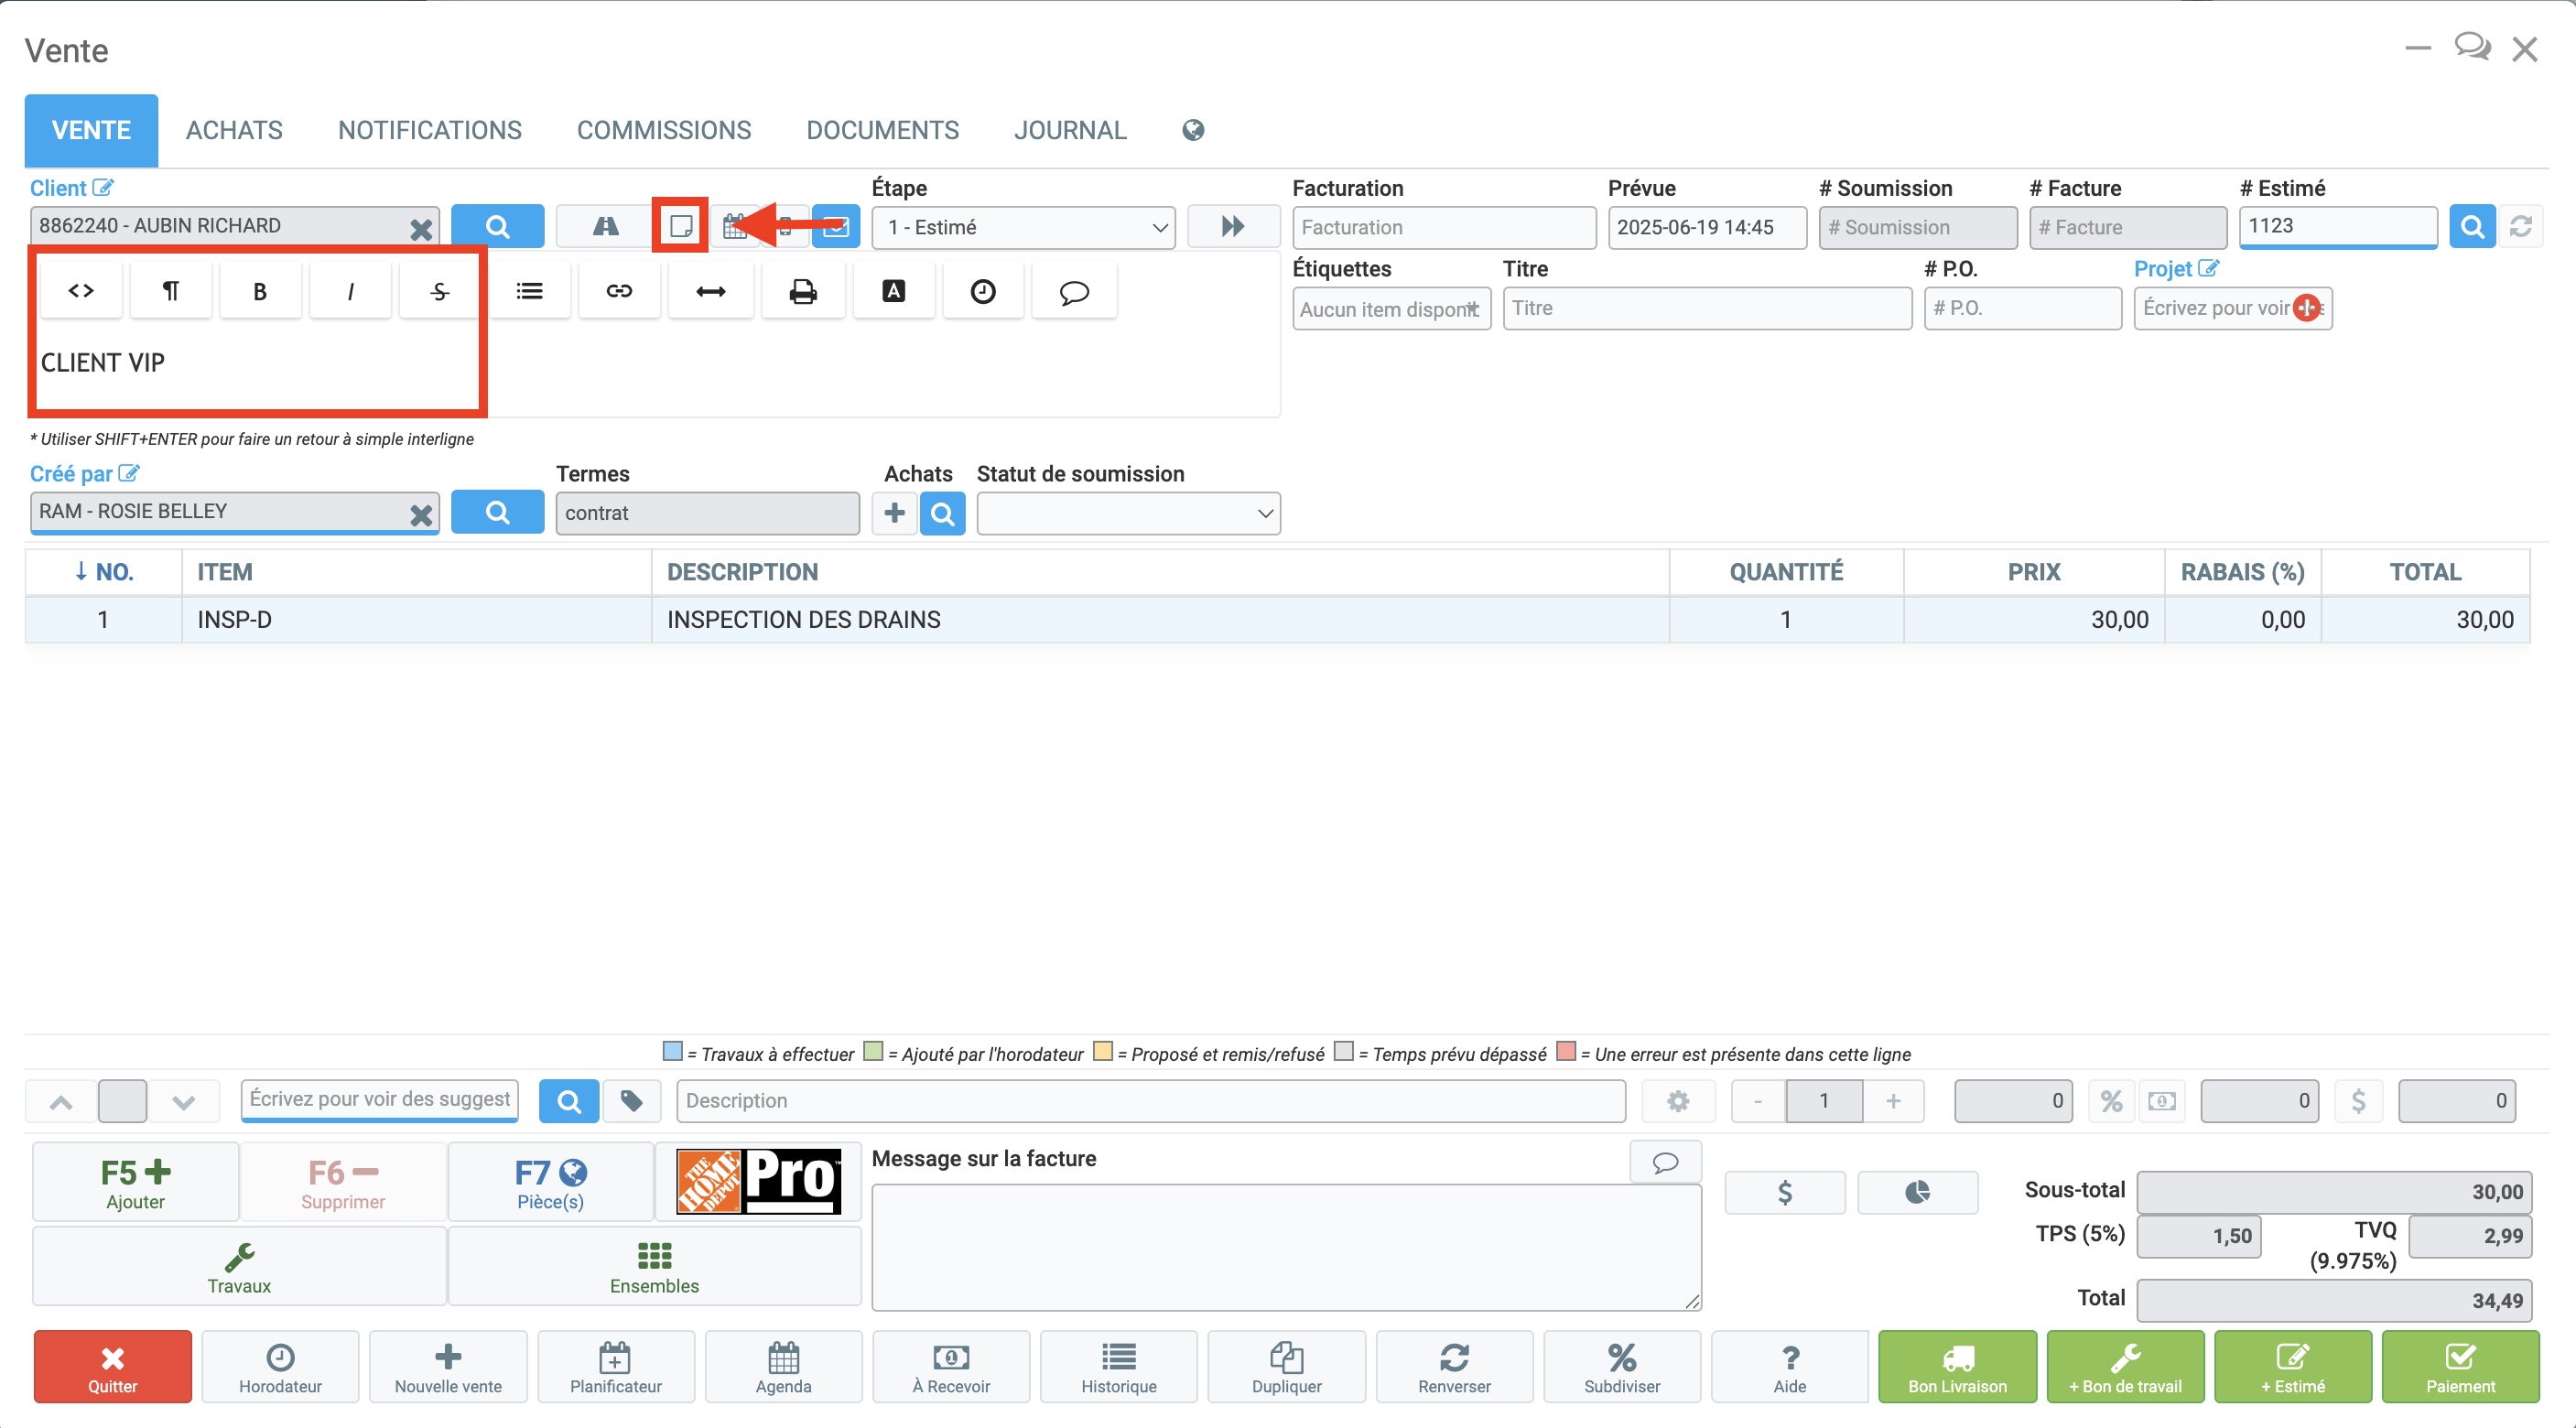This screenshot has height=1428, width=2576.
Task: Toggle bold formatting in note editor
Action: pyautogui.click(x=260, y=291)
